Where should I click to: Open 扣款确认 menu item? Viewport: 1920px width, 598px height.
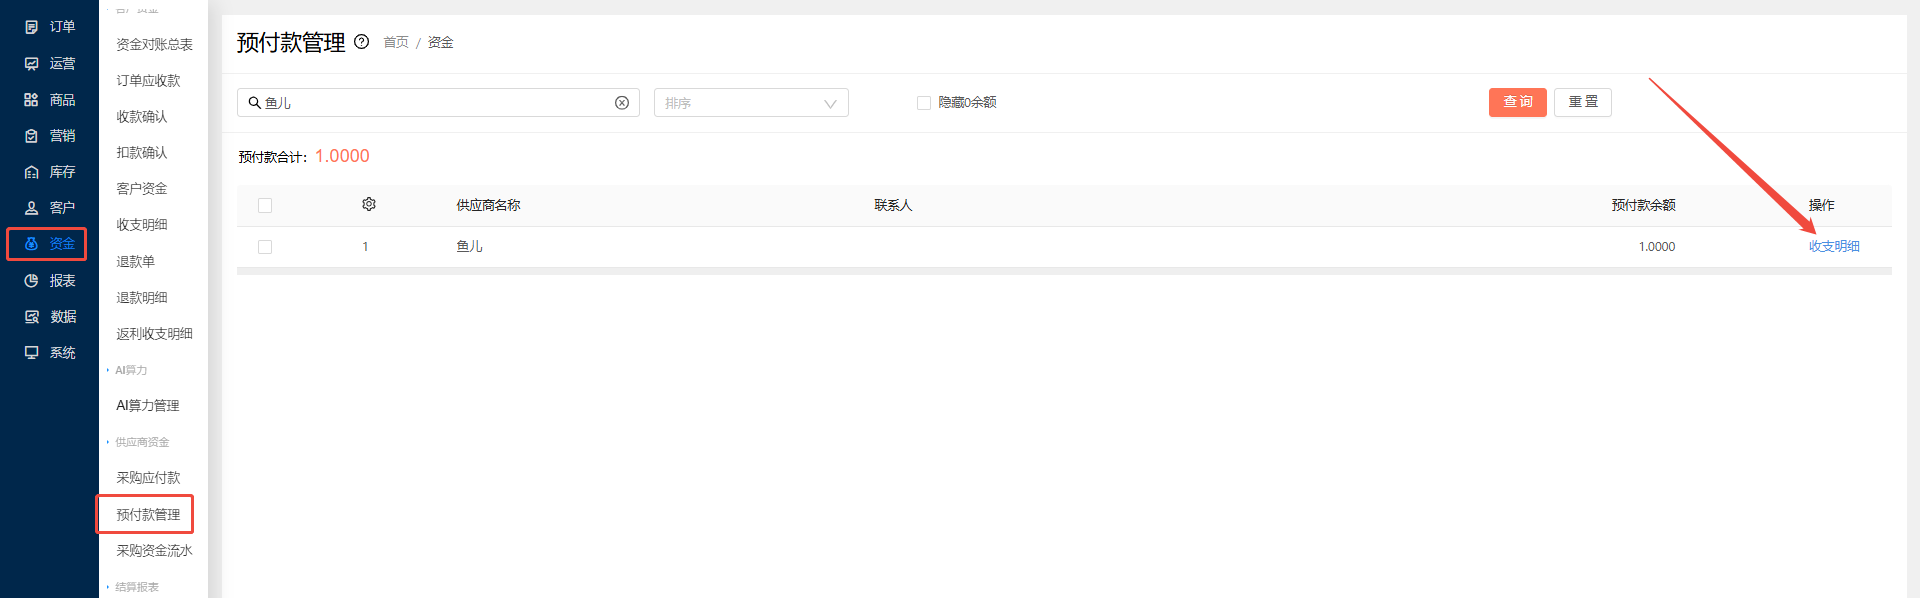click(142, 153)
